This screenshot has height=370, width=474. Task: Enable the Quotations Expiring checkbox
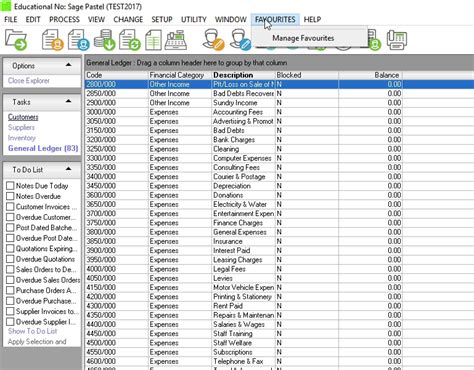point(10,248)
